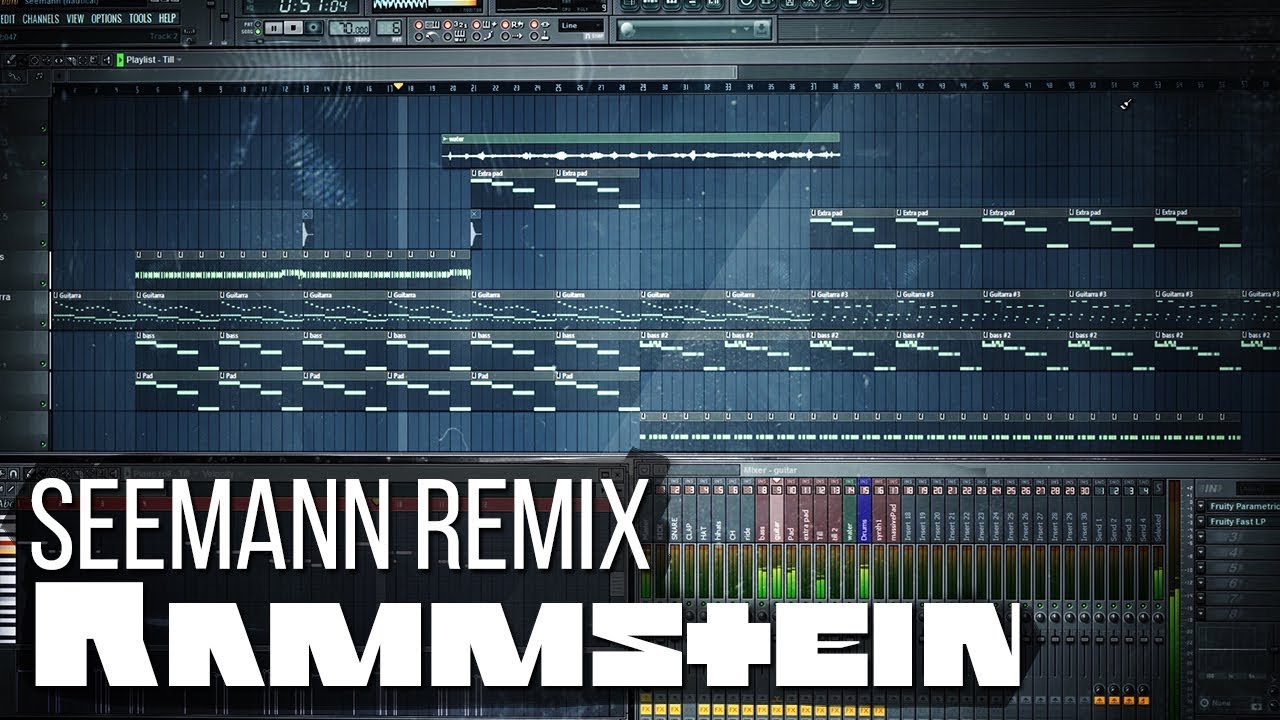
Task: Toggle the loop recording option
Action: [x=514, y=24]
